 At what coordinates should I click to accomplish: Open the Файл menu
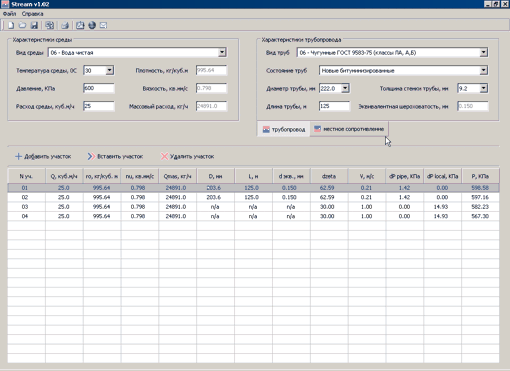pos(9,14)
